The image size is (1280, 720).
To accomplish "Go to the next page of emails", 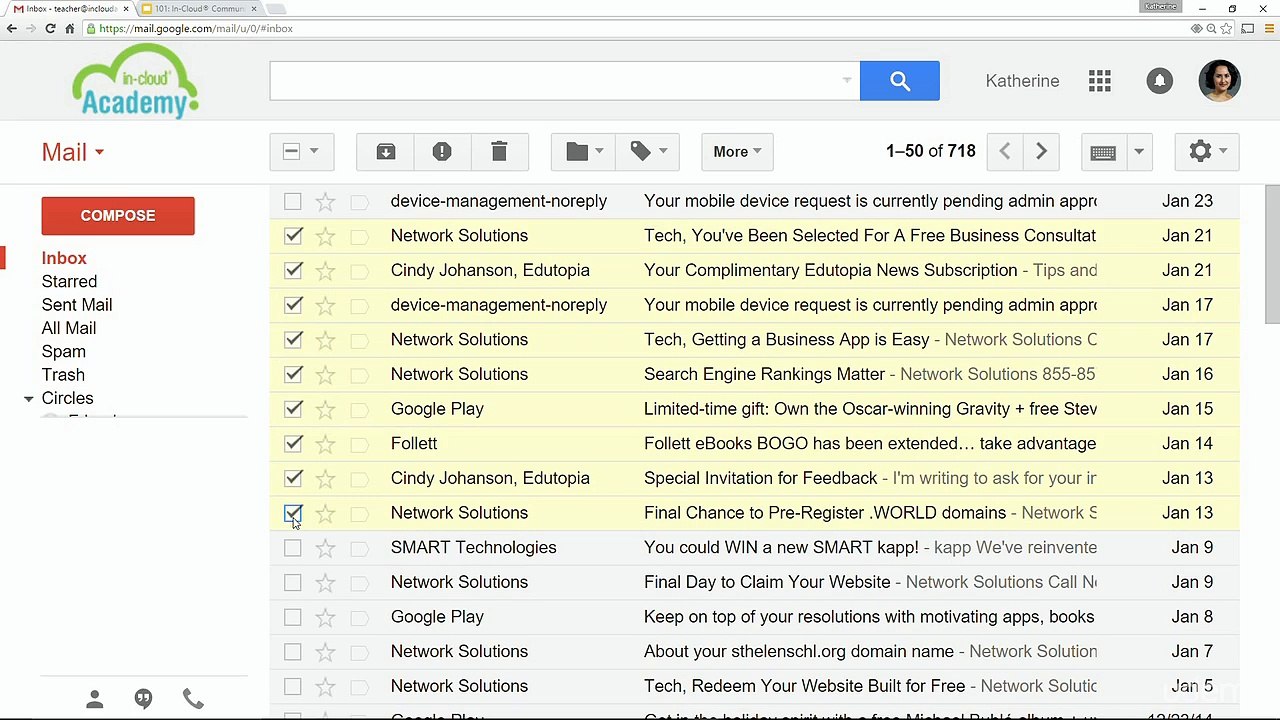I will pyautogui.click(x=1041, y=152).
